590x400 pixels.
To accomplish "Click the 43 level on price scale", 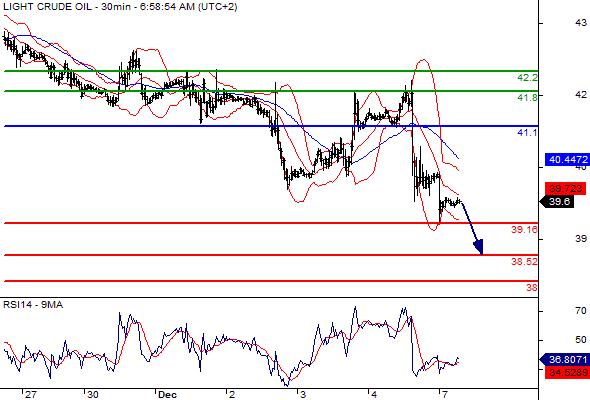I will point(581,23).
